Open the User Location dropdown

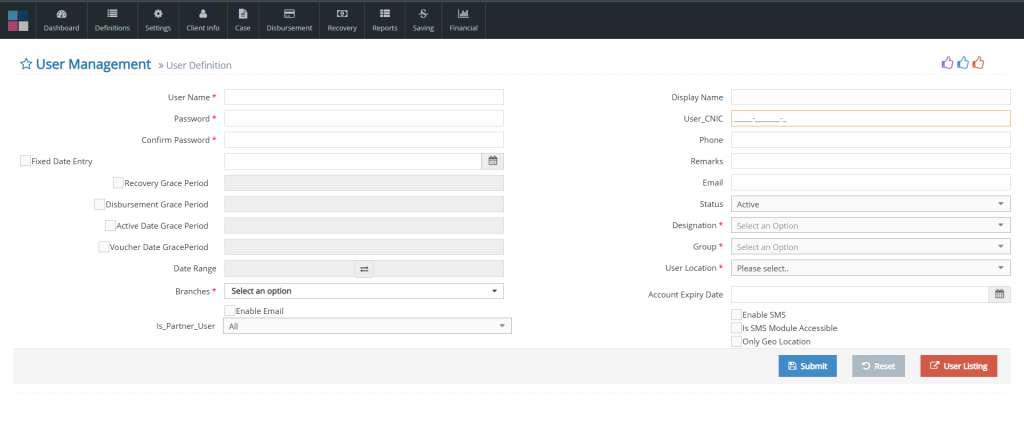[x=870, y=268]
